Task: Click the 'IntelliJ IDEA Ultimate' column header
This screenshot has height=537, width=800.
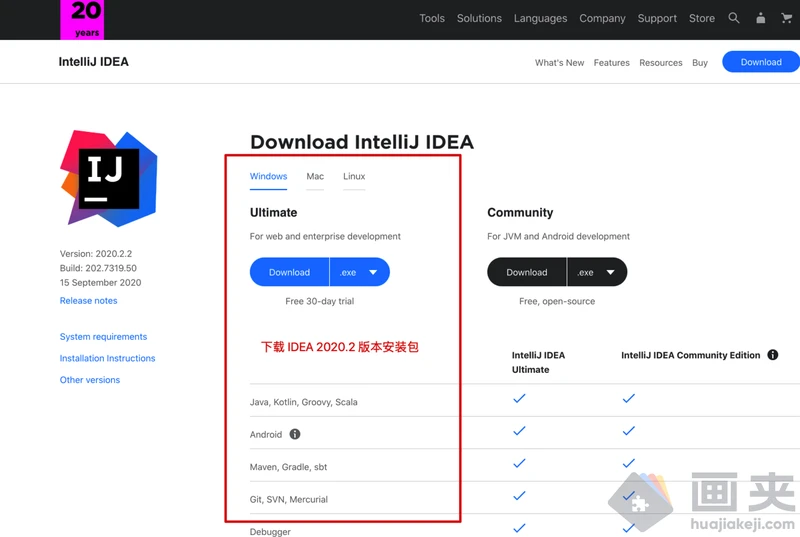Action: pyautogui.click(x=538, y=362)
